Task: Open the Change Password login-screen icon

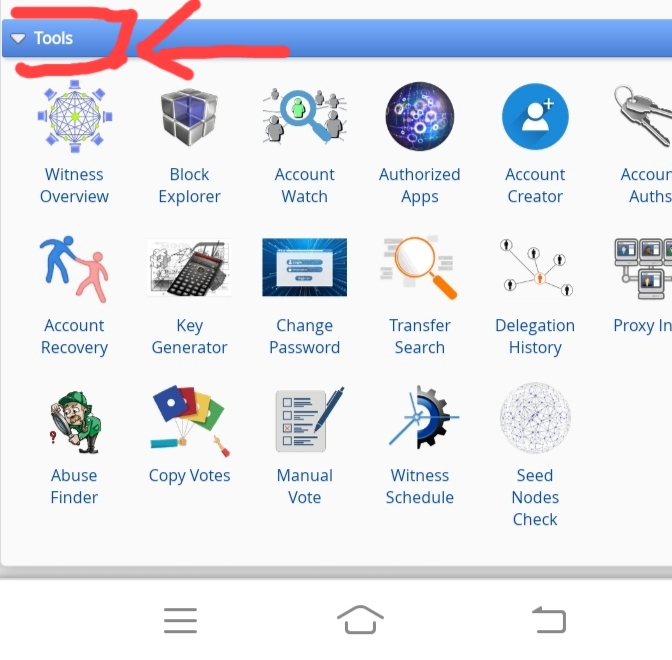Action: click(x=304, y=267)
